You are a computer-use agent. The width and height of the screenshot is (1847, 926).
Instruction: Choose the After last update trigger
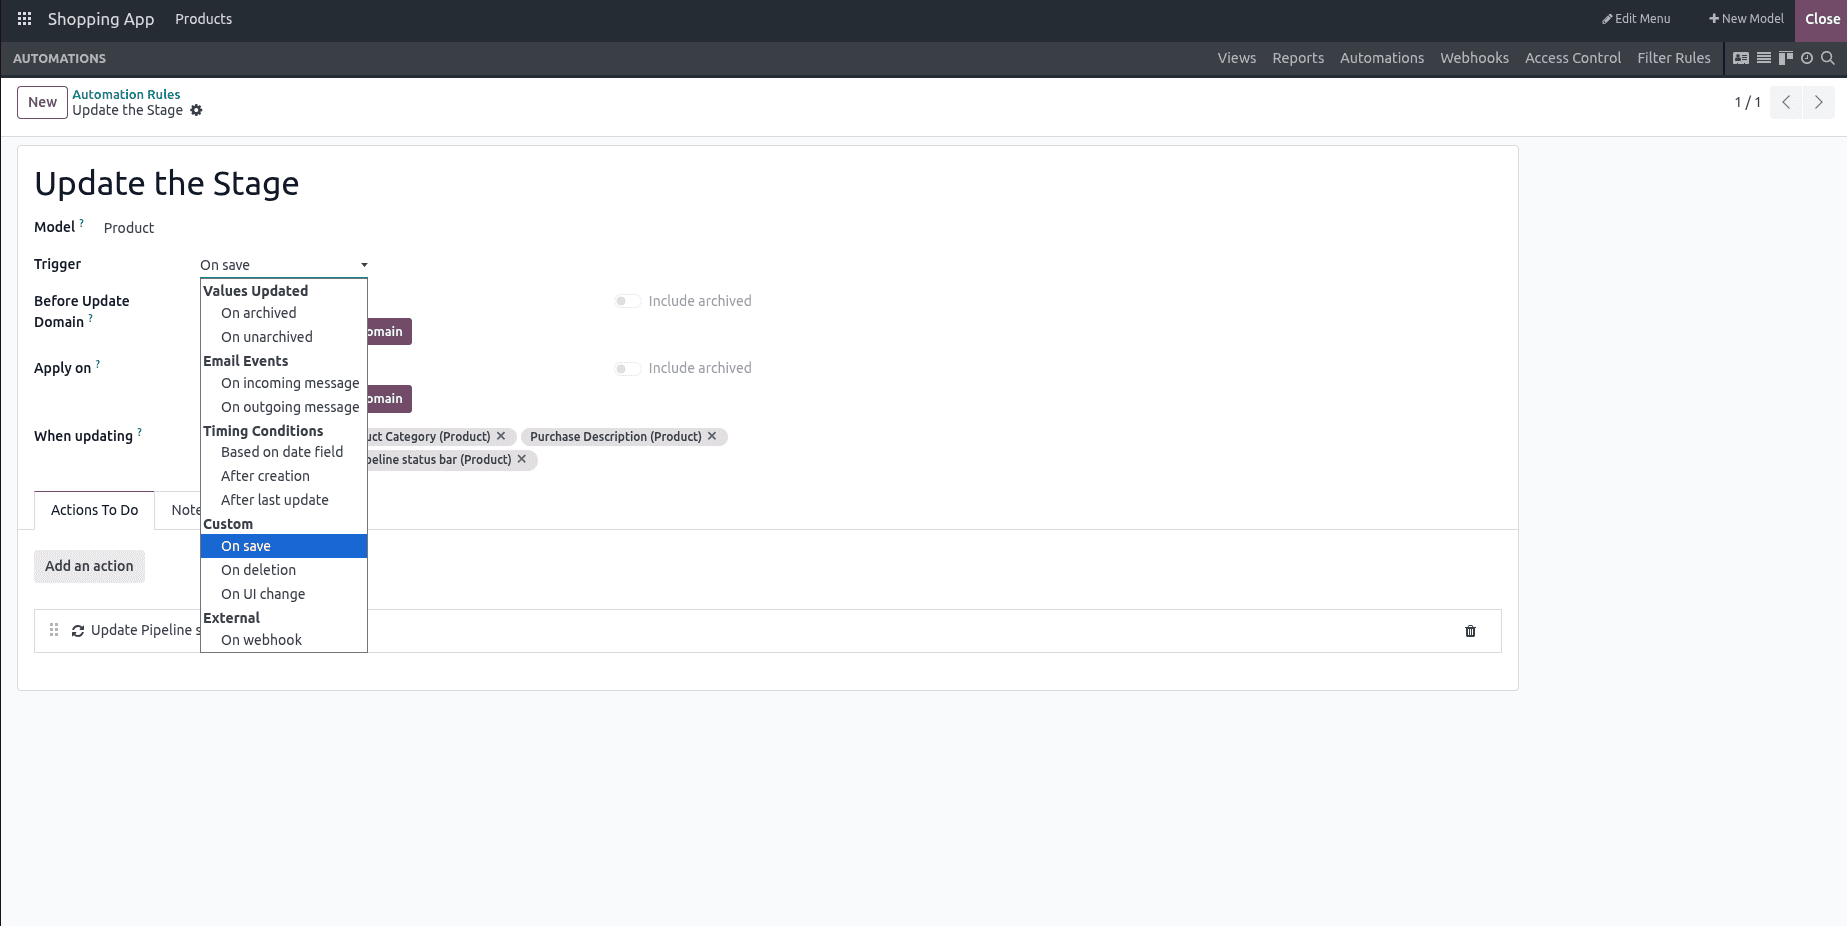tap(284, 500)
